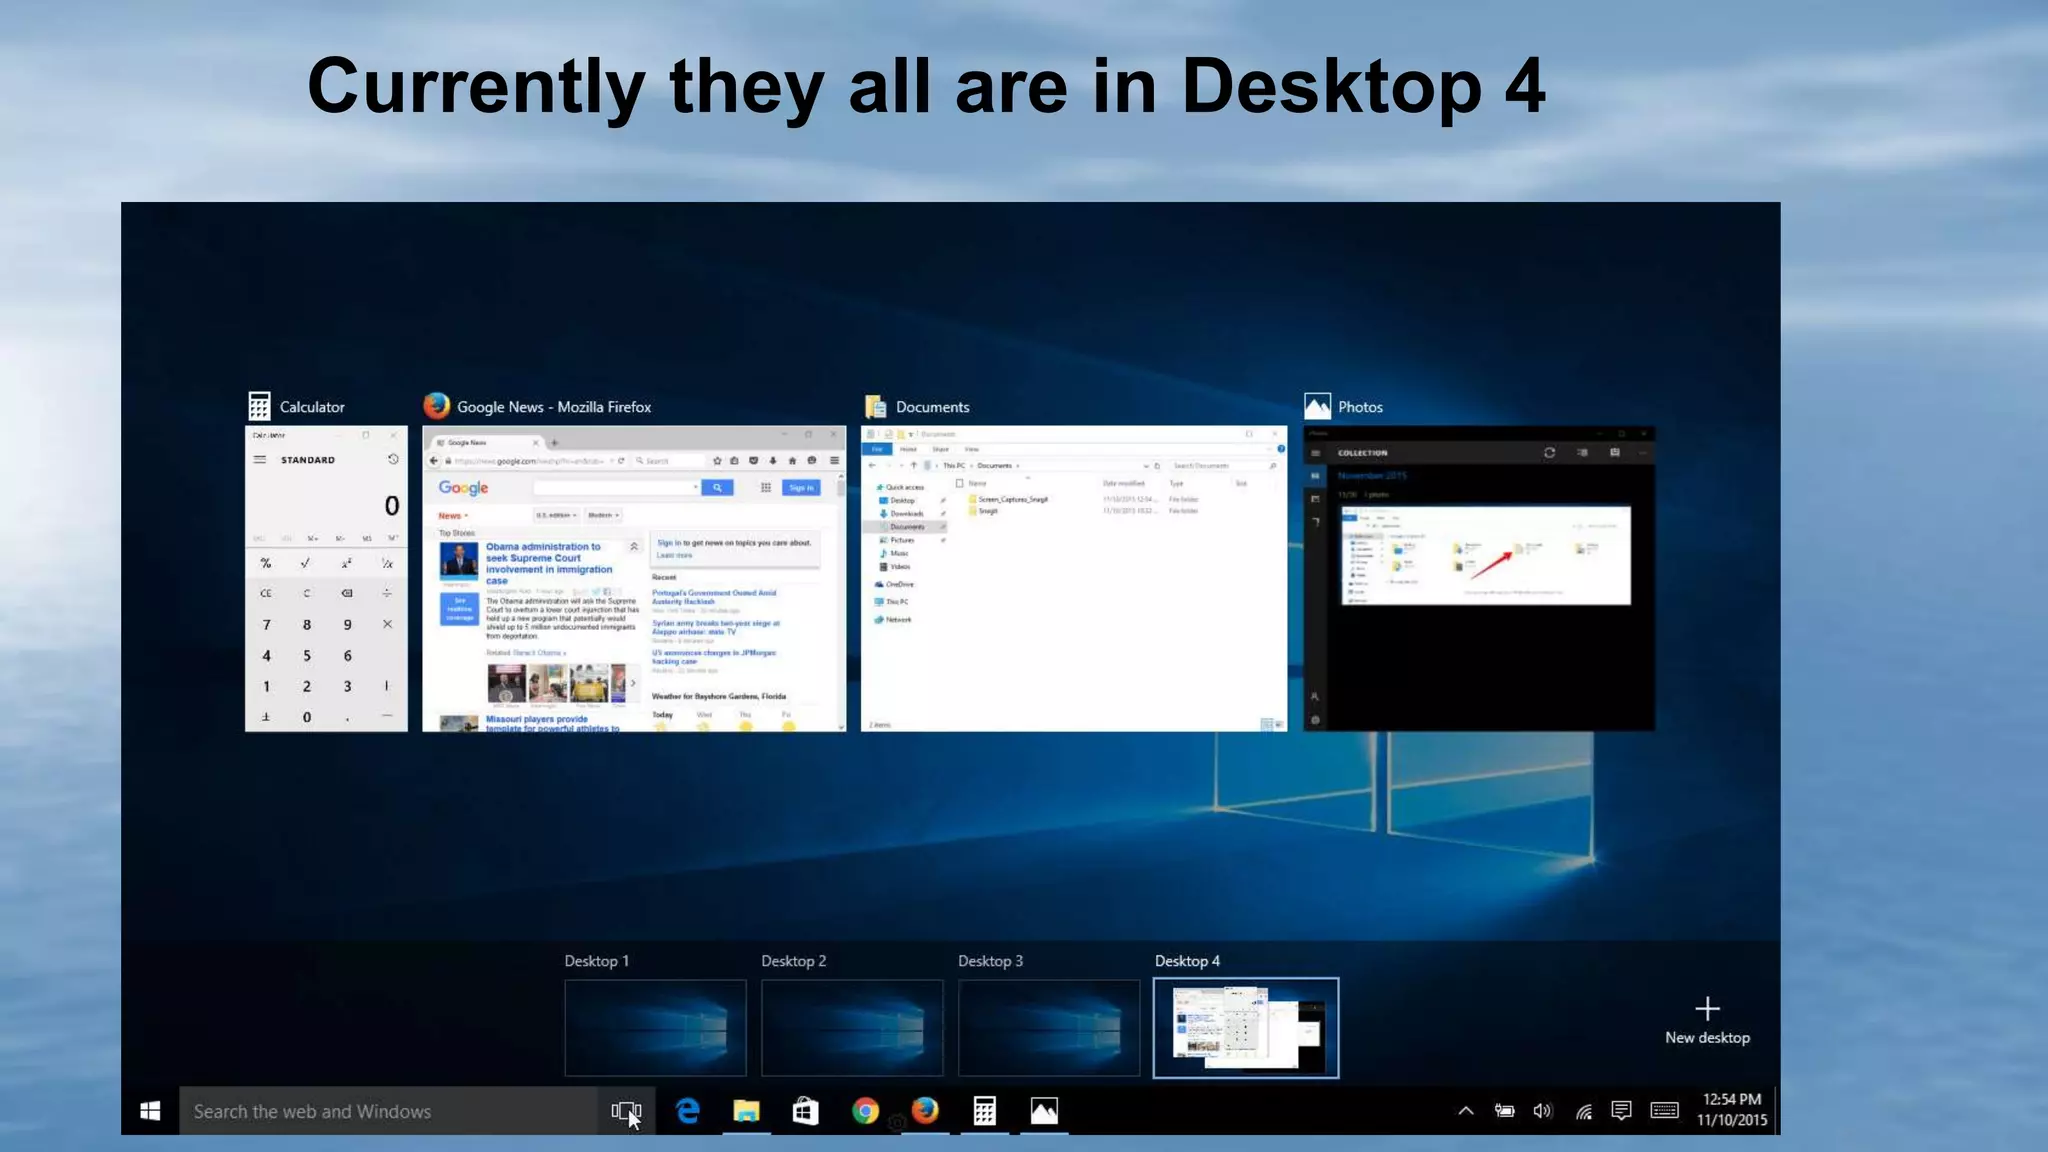Screen dimensions: 2048x1152
Task: Click the battery tray icon
Action: coord(1504,1111)
